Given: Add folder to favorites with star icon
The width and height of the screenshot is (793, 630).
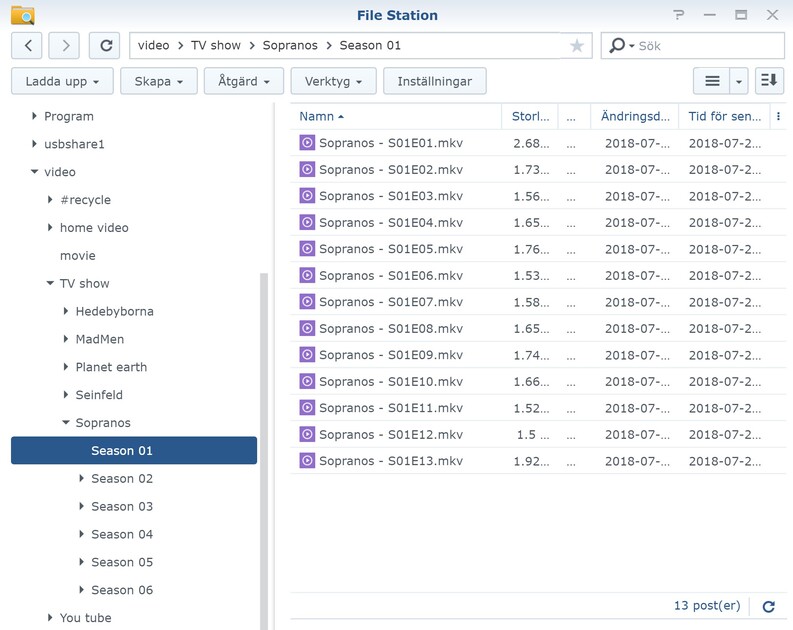Looking at the screenshot, I should coord(576,46).
